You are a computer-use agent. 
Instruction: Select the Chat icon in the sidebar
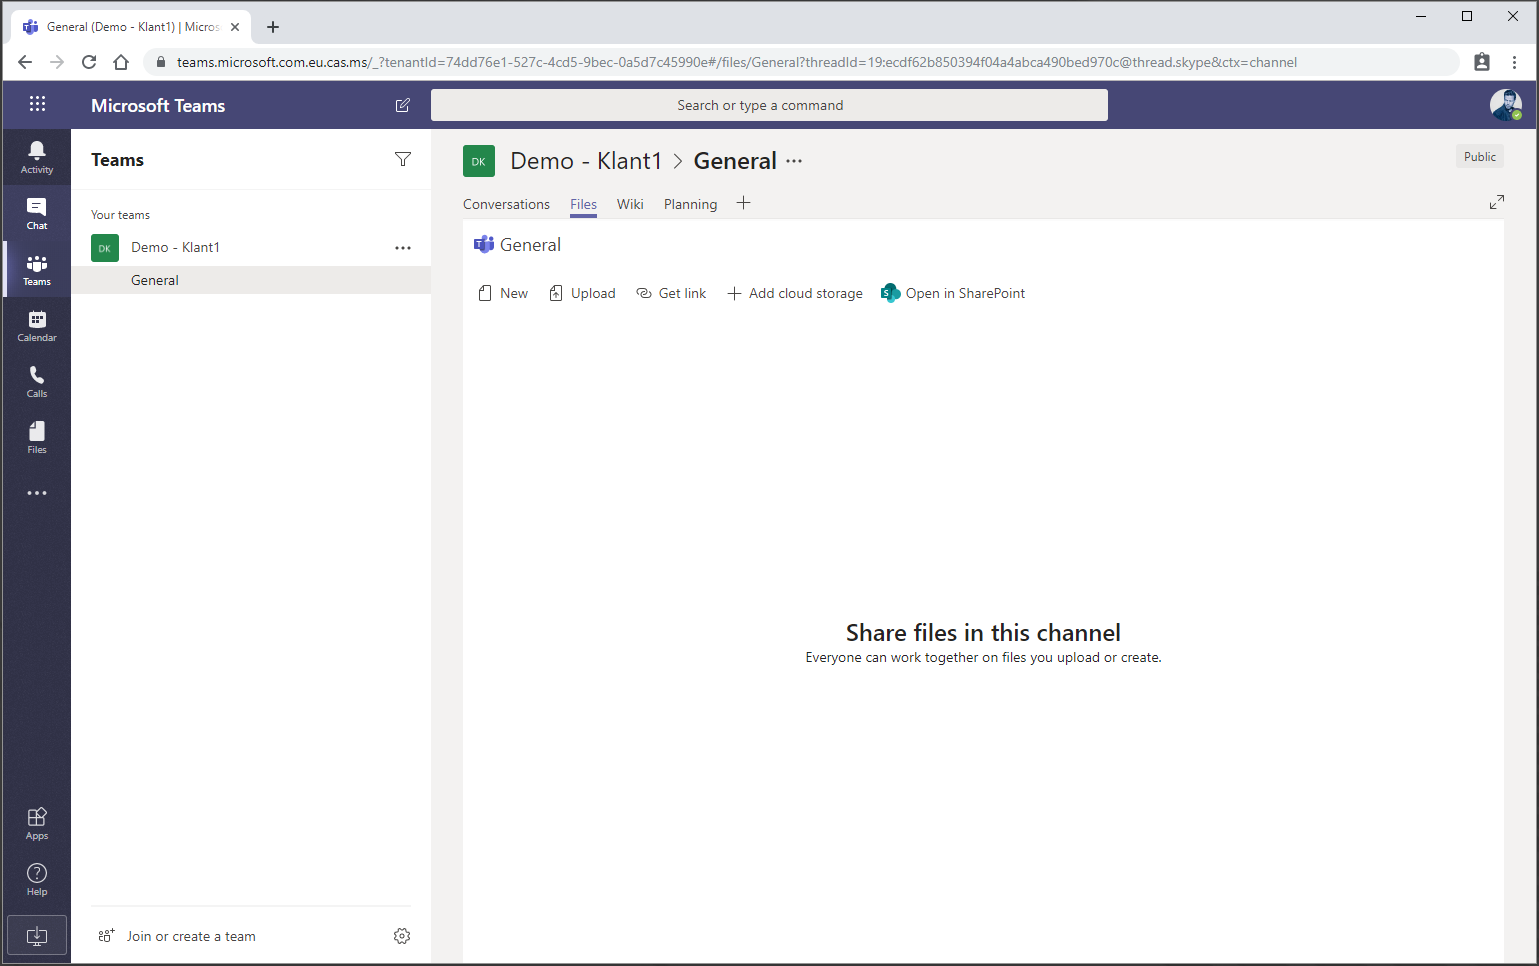[36, 212]
